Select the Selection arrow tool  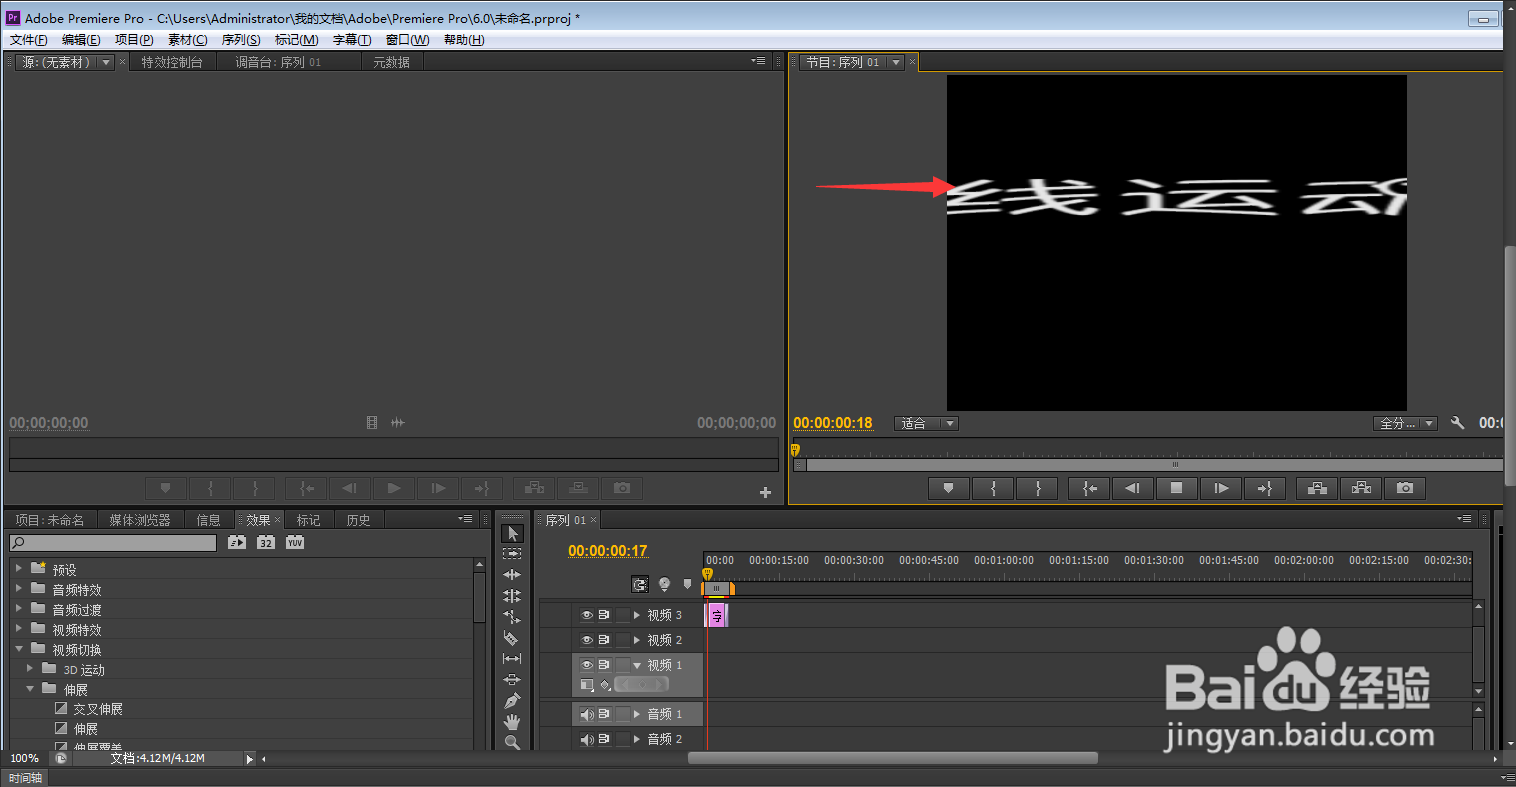[x=512, y=533]
